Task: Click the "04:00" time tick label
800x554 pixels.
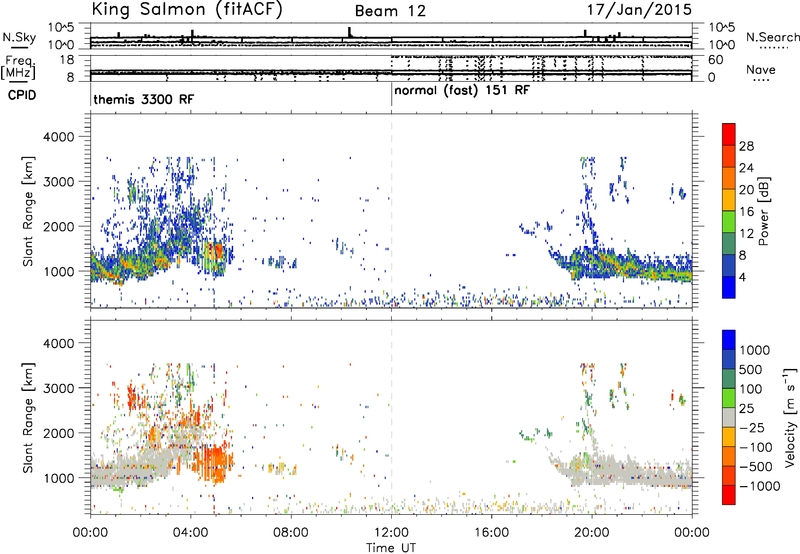Action: pos(190,533)
